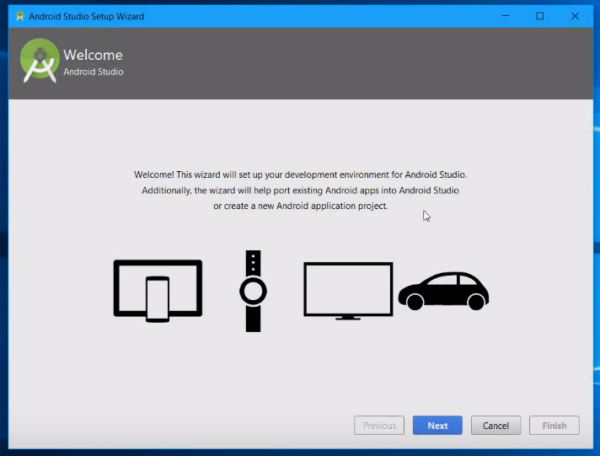Click the "Welcome! This wizard will set up" line

tap(300, 174)
